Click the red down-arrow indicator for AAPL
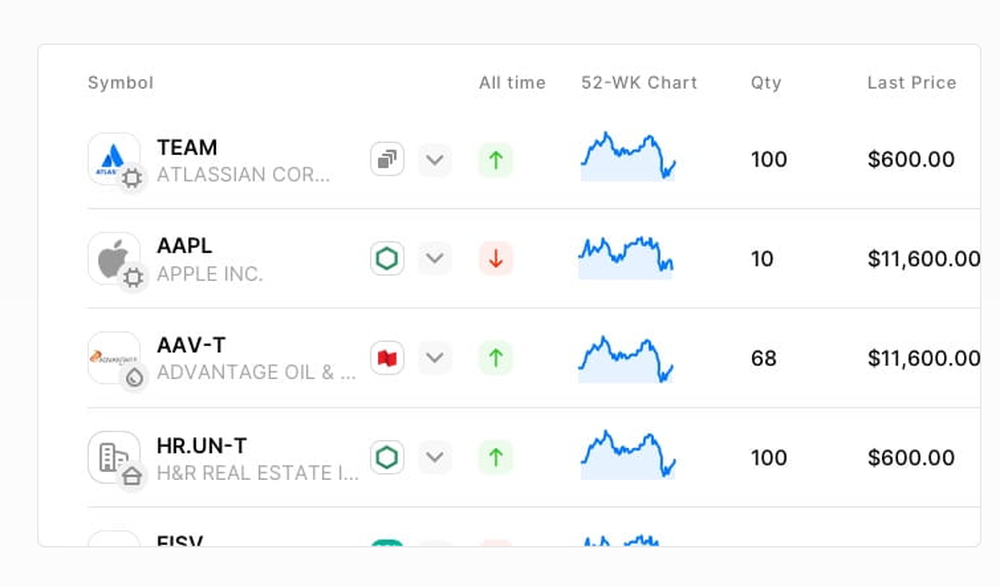 click(x=496, y=257)
